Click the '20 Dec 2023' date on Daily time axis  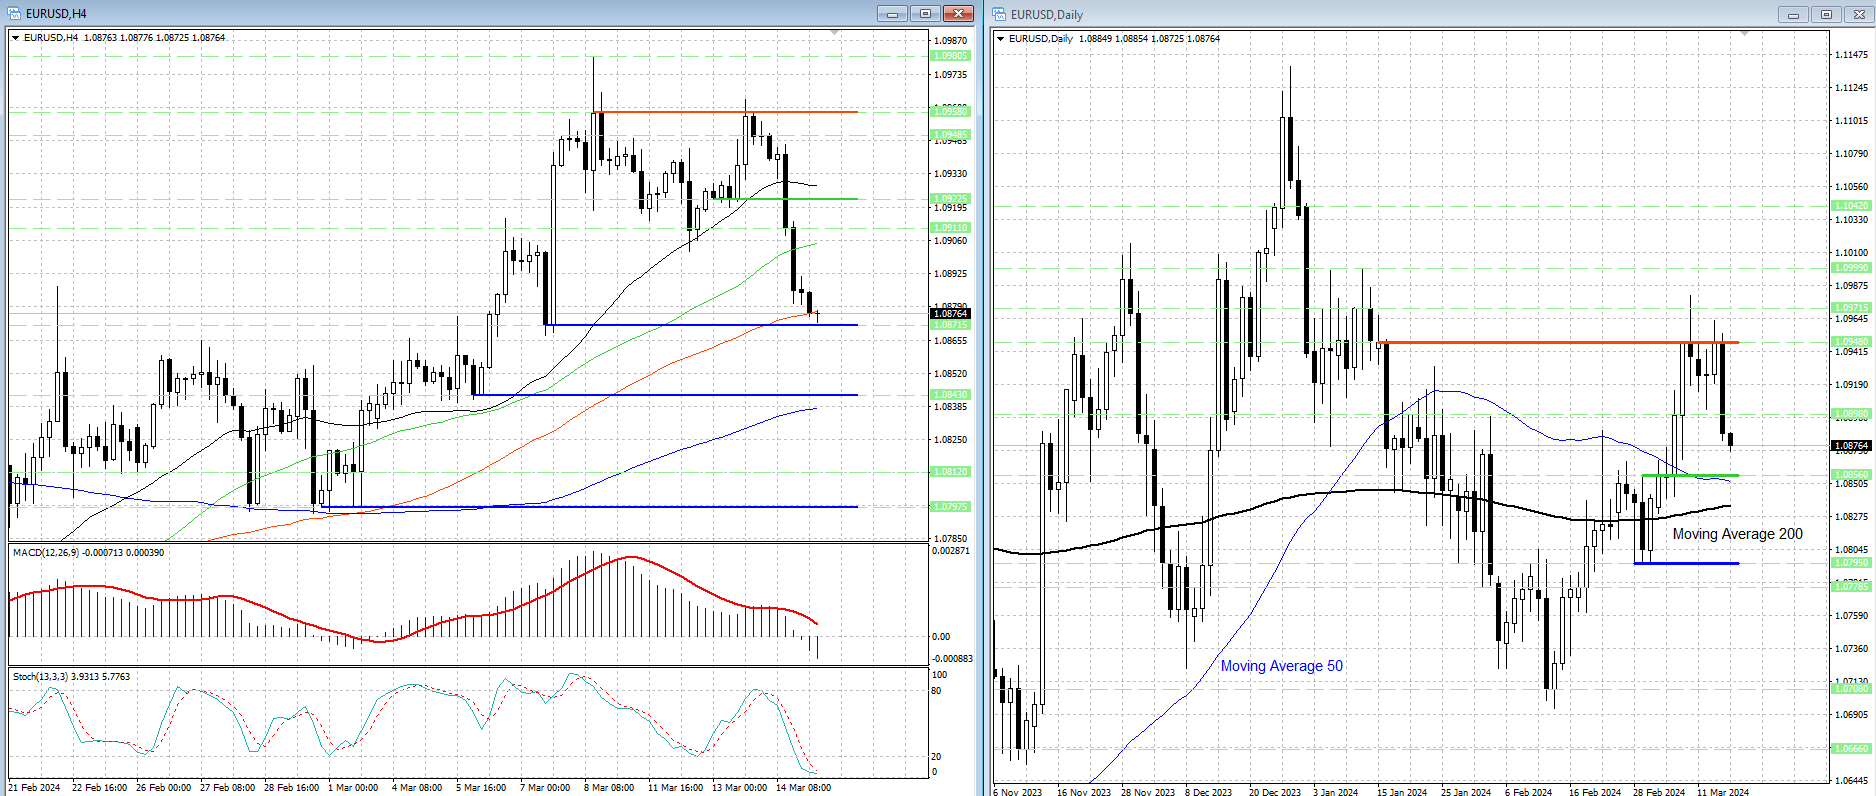[1275, 793]
